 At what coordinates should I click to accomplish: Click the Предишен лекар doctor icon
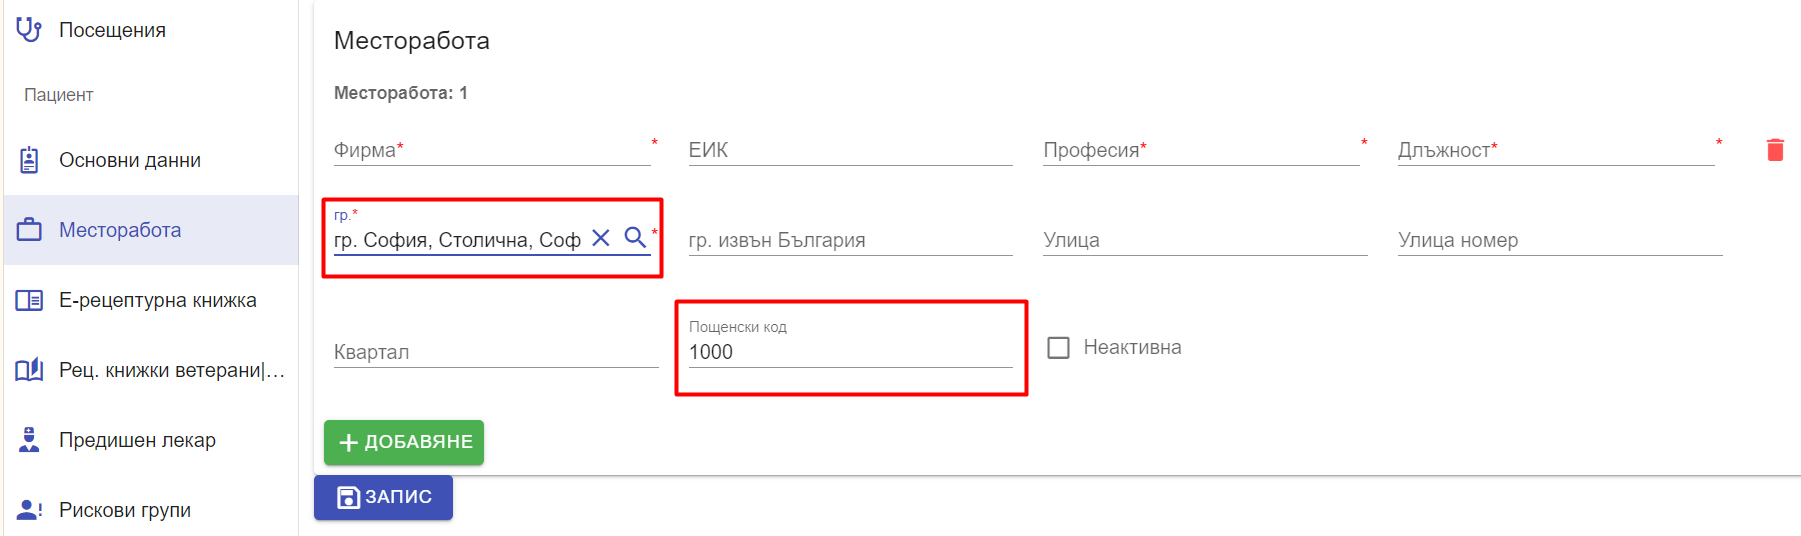[x=29, y=440]
